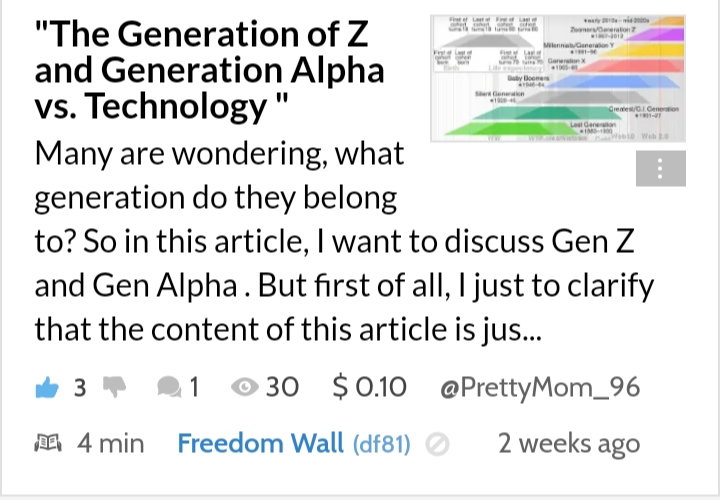Downvote the article using the thumbs-down icon

[x=114, y=387]
